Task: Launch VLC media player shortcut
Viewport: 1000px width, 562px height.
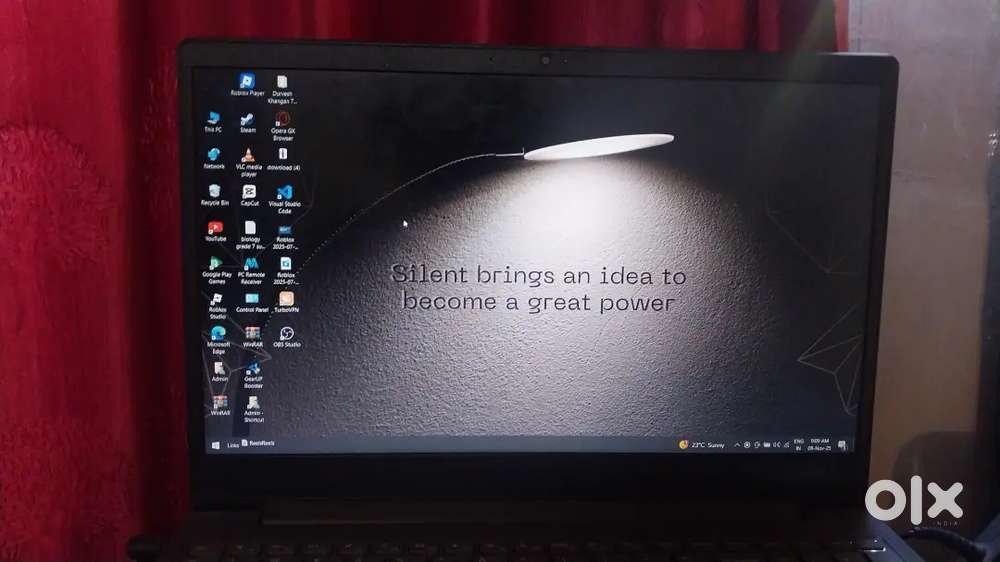Action: (249, 163)
